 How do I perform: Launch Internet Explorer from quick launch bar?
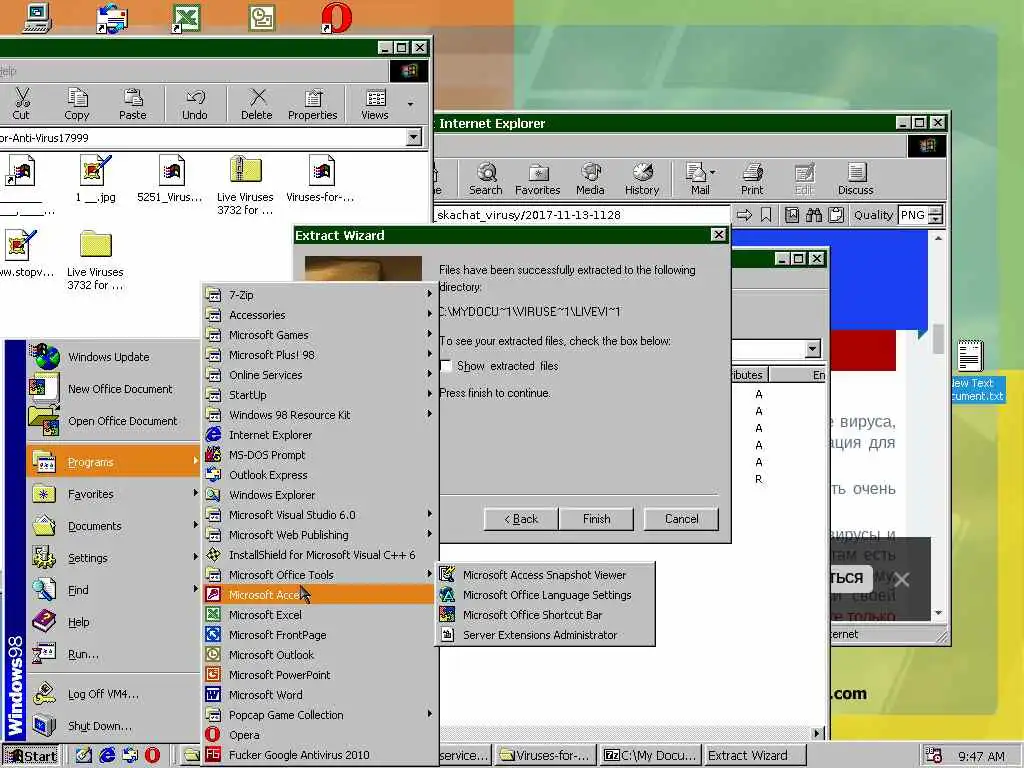[107, 755]
